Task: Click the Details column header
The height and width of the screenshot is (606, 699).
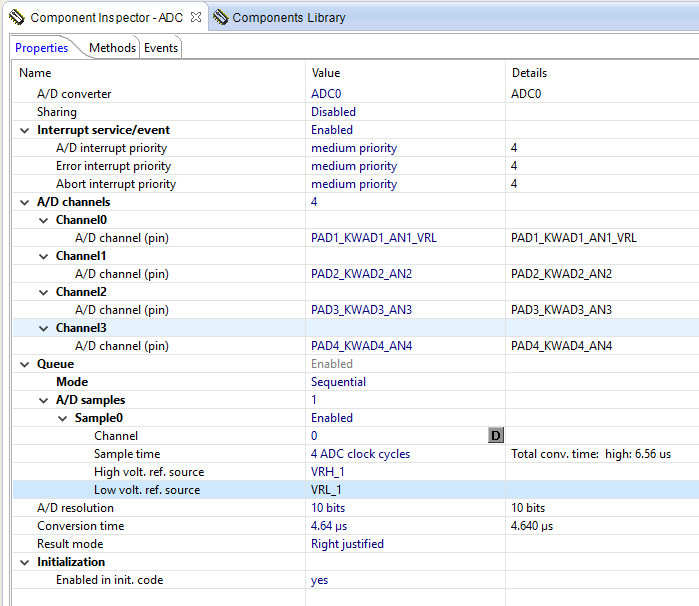Action: (x=529, y=73)
